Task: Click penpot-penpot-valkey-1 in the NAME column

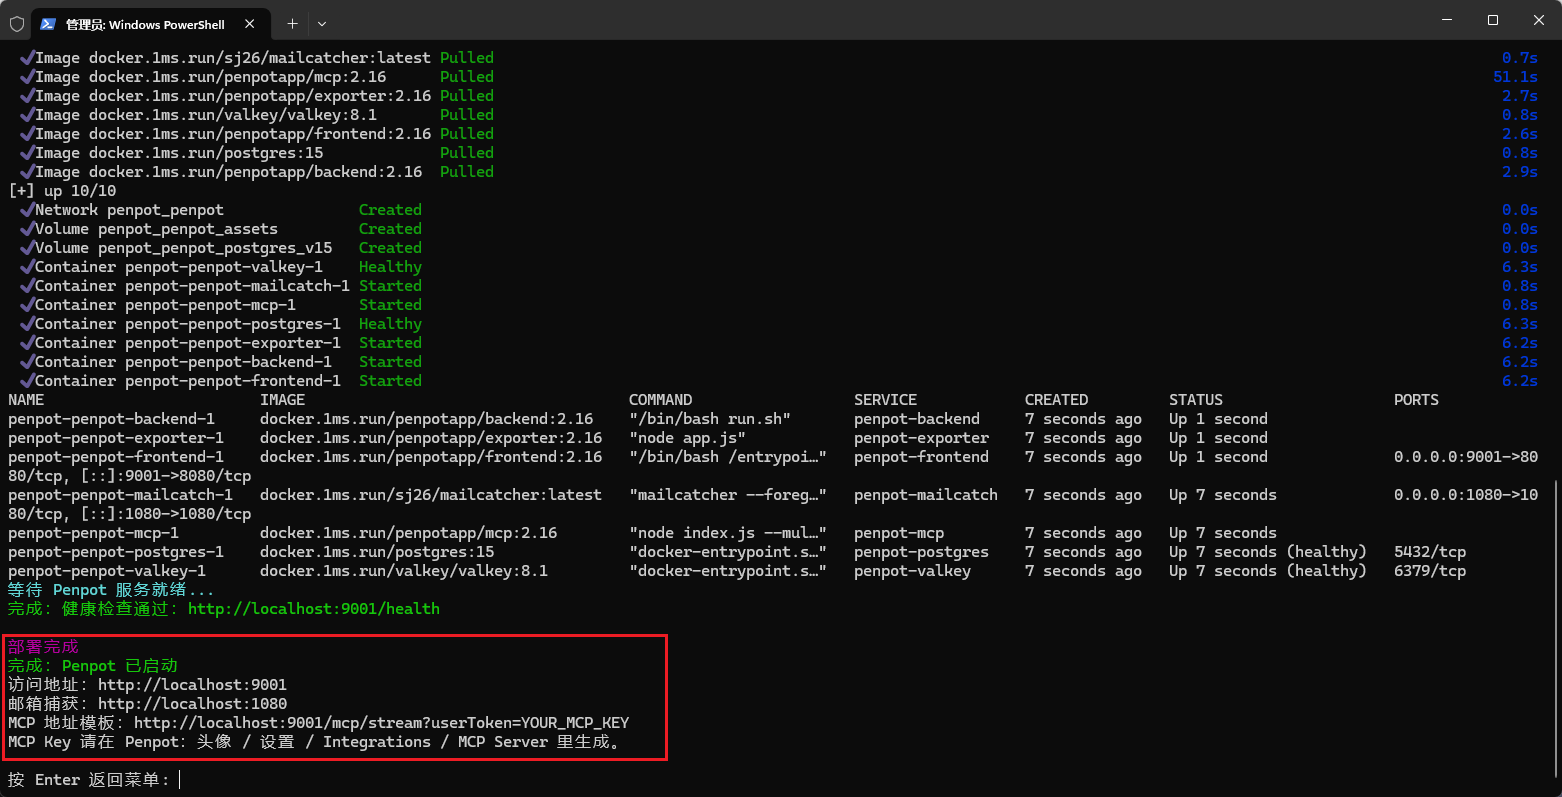Action: point(107,571)
